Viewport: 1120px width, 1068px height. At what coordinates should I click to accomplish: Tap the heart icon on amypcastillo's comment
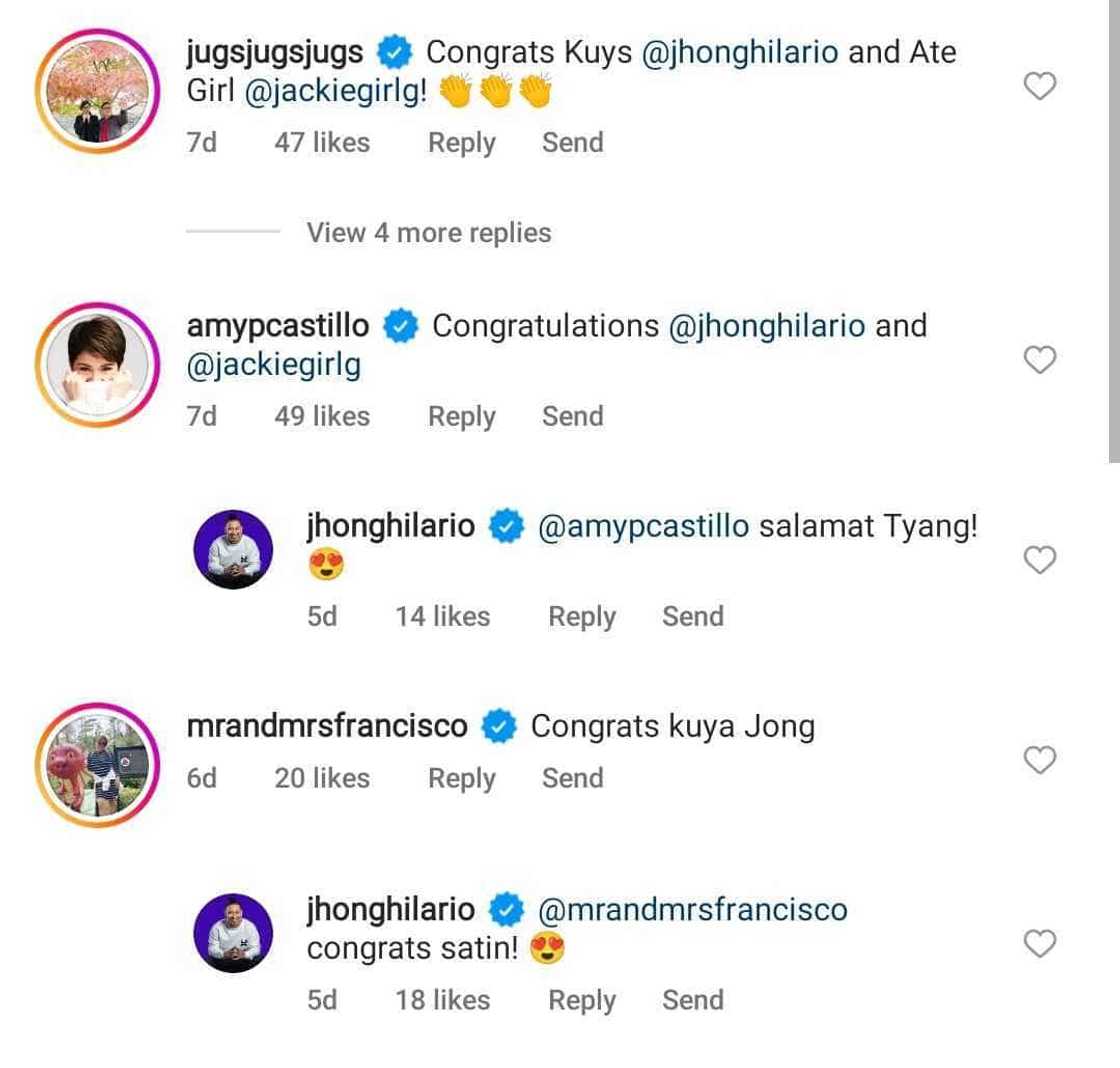tap(1040, 359)
